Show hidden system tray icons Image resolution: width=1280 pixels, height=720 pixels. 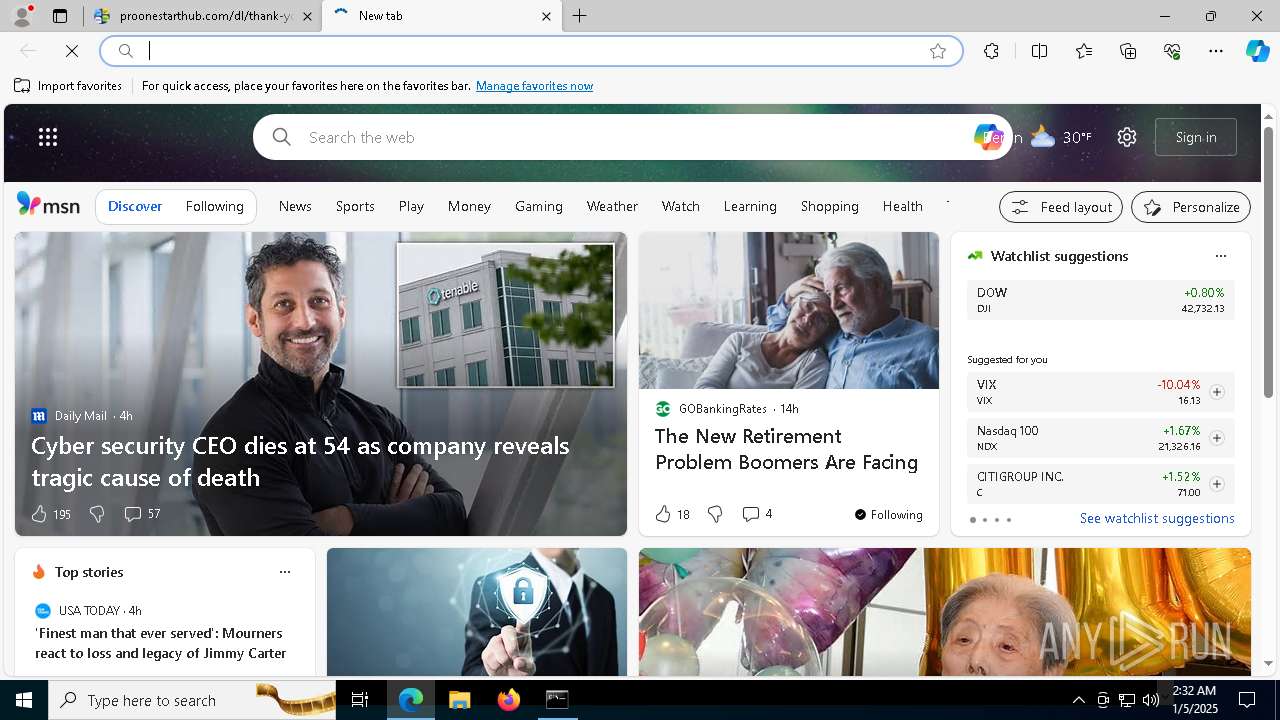point(1078,700)
